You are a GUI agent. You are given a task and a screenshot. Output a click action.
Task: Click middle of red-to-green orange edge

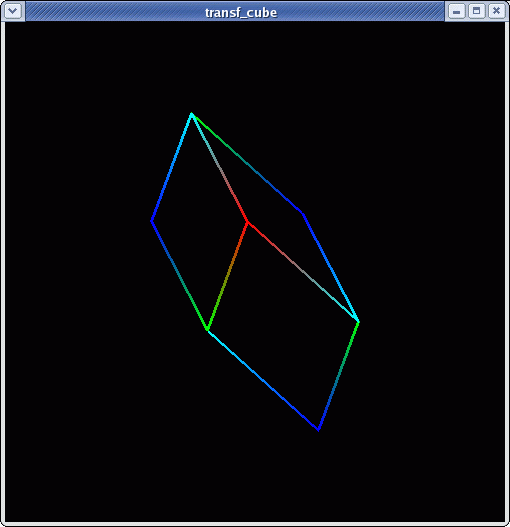(x=228, y=276)
